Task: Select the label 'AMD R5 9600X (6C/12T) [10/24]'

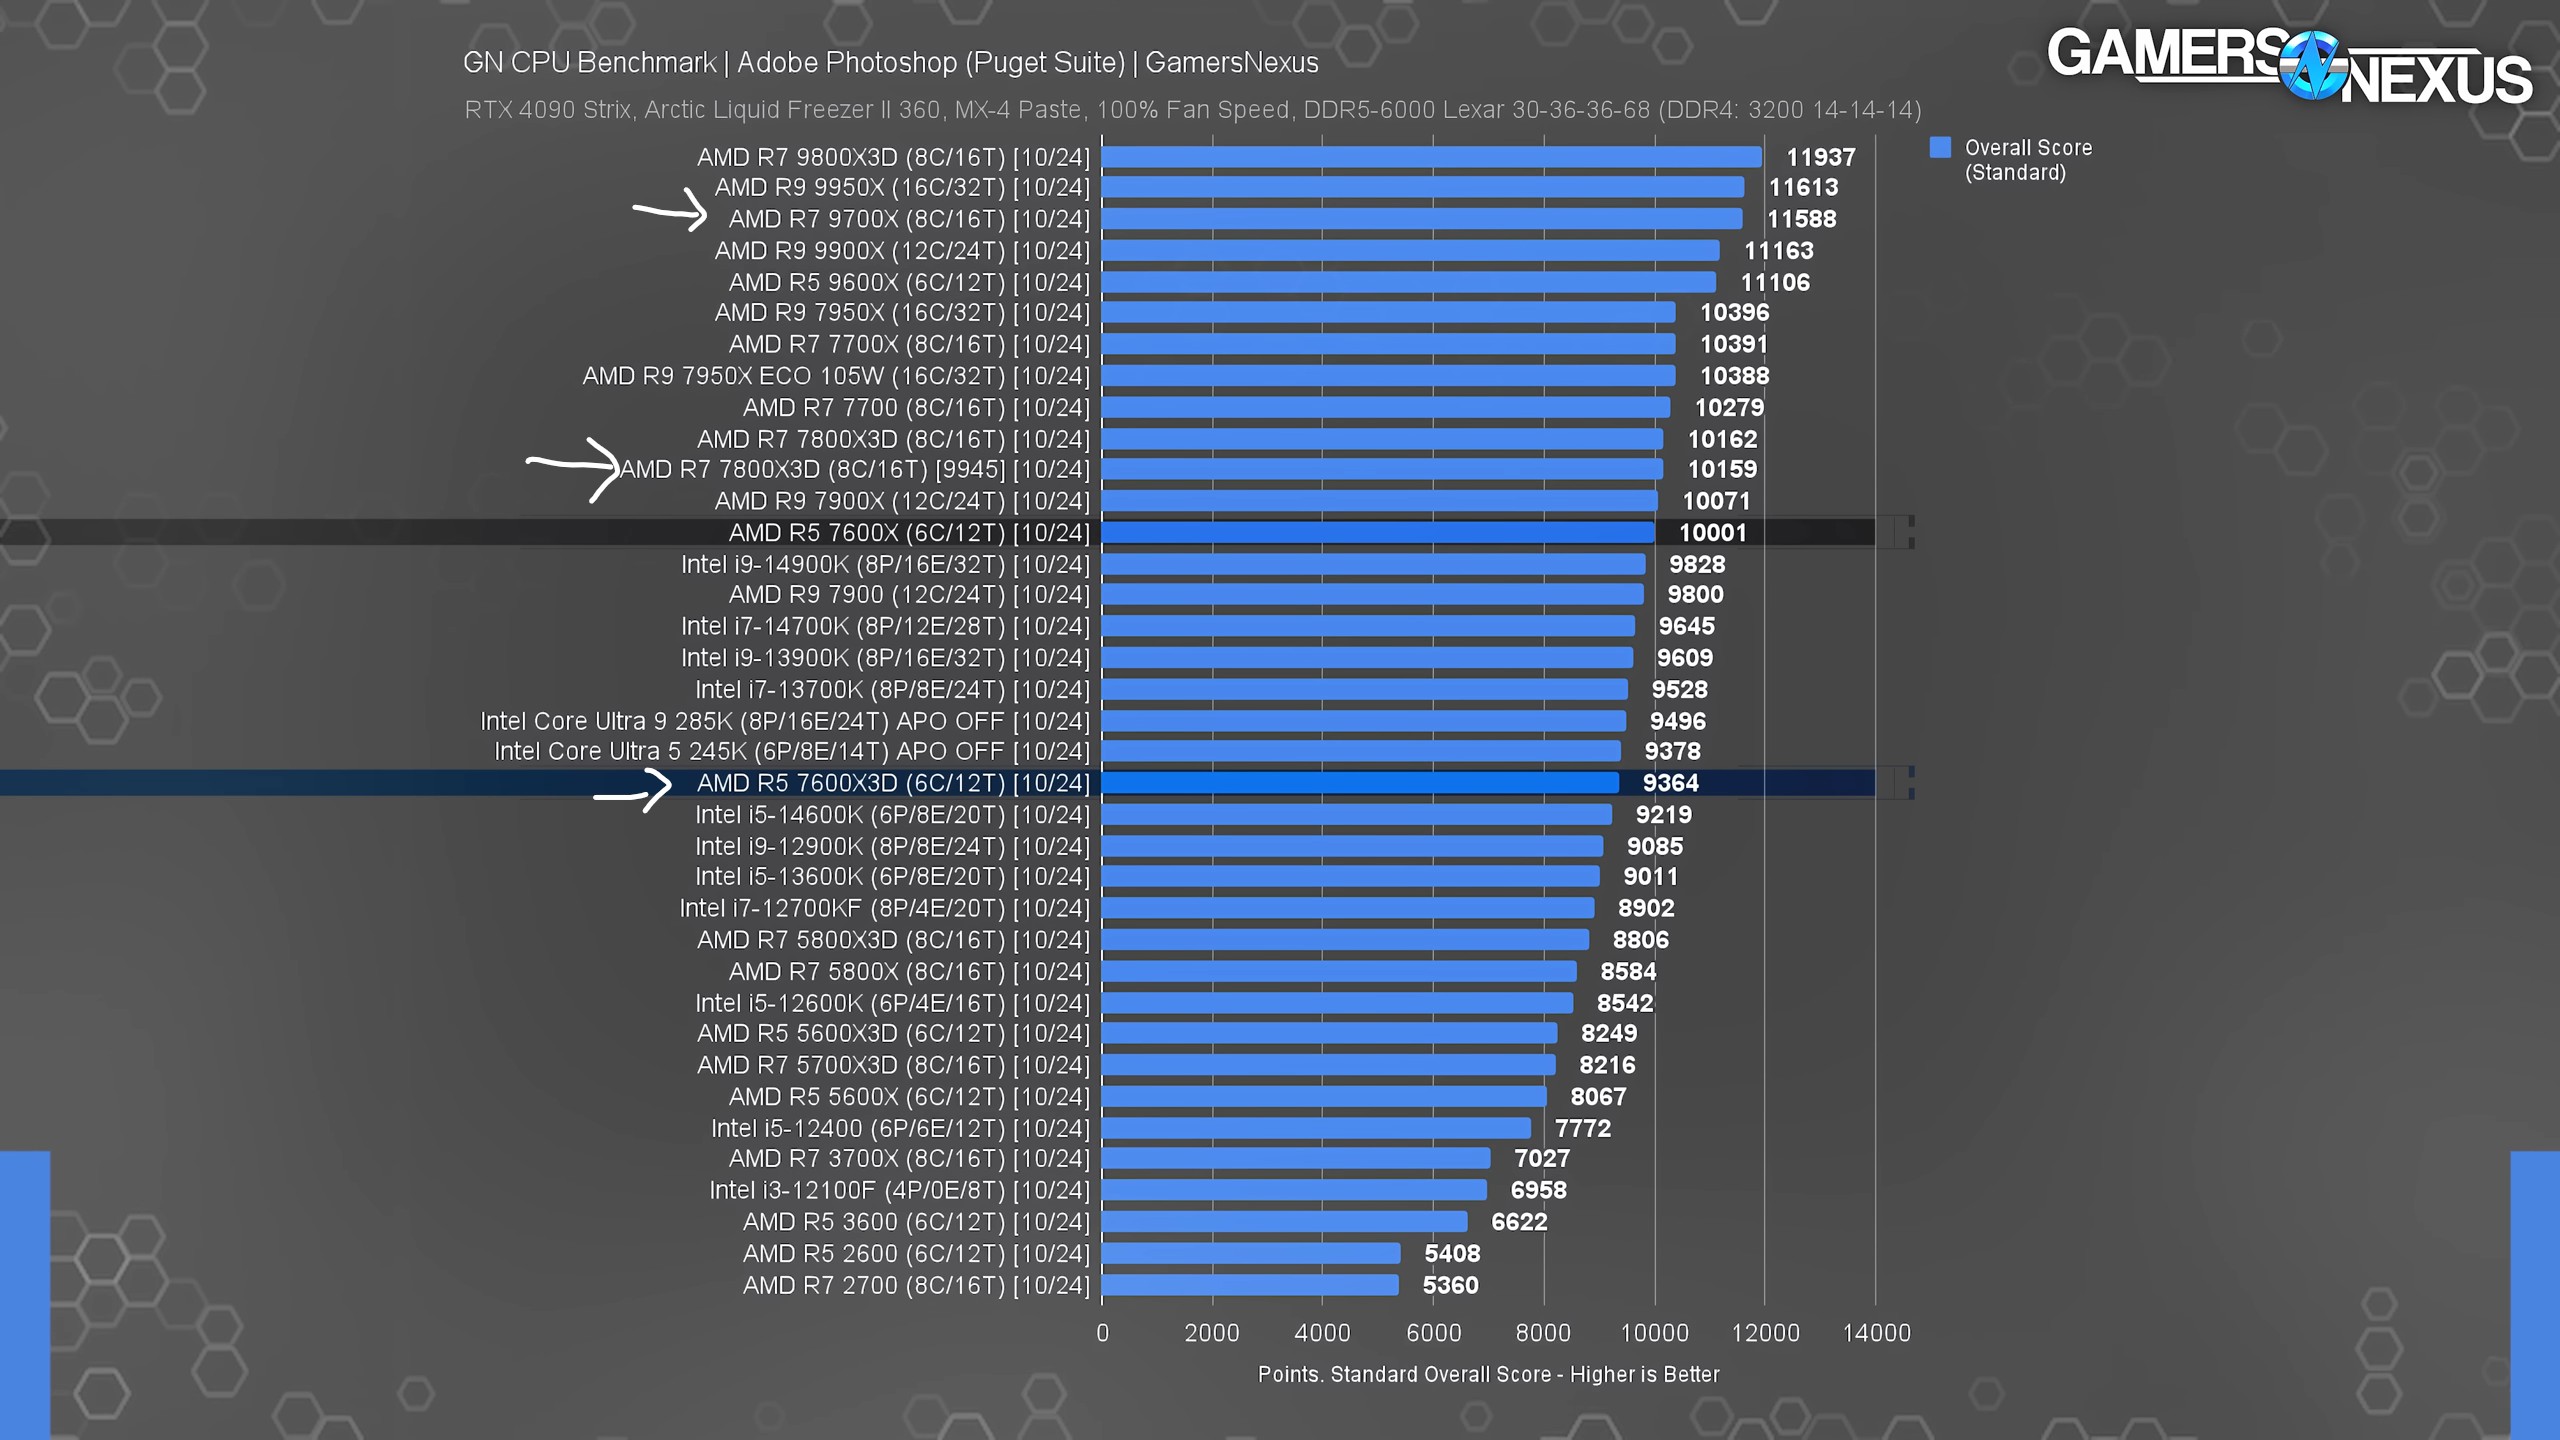Action: tap(909, 283)
